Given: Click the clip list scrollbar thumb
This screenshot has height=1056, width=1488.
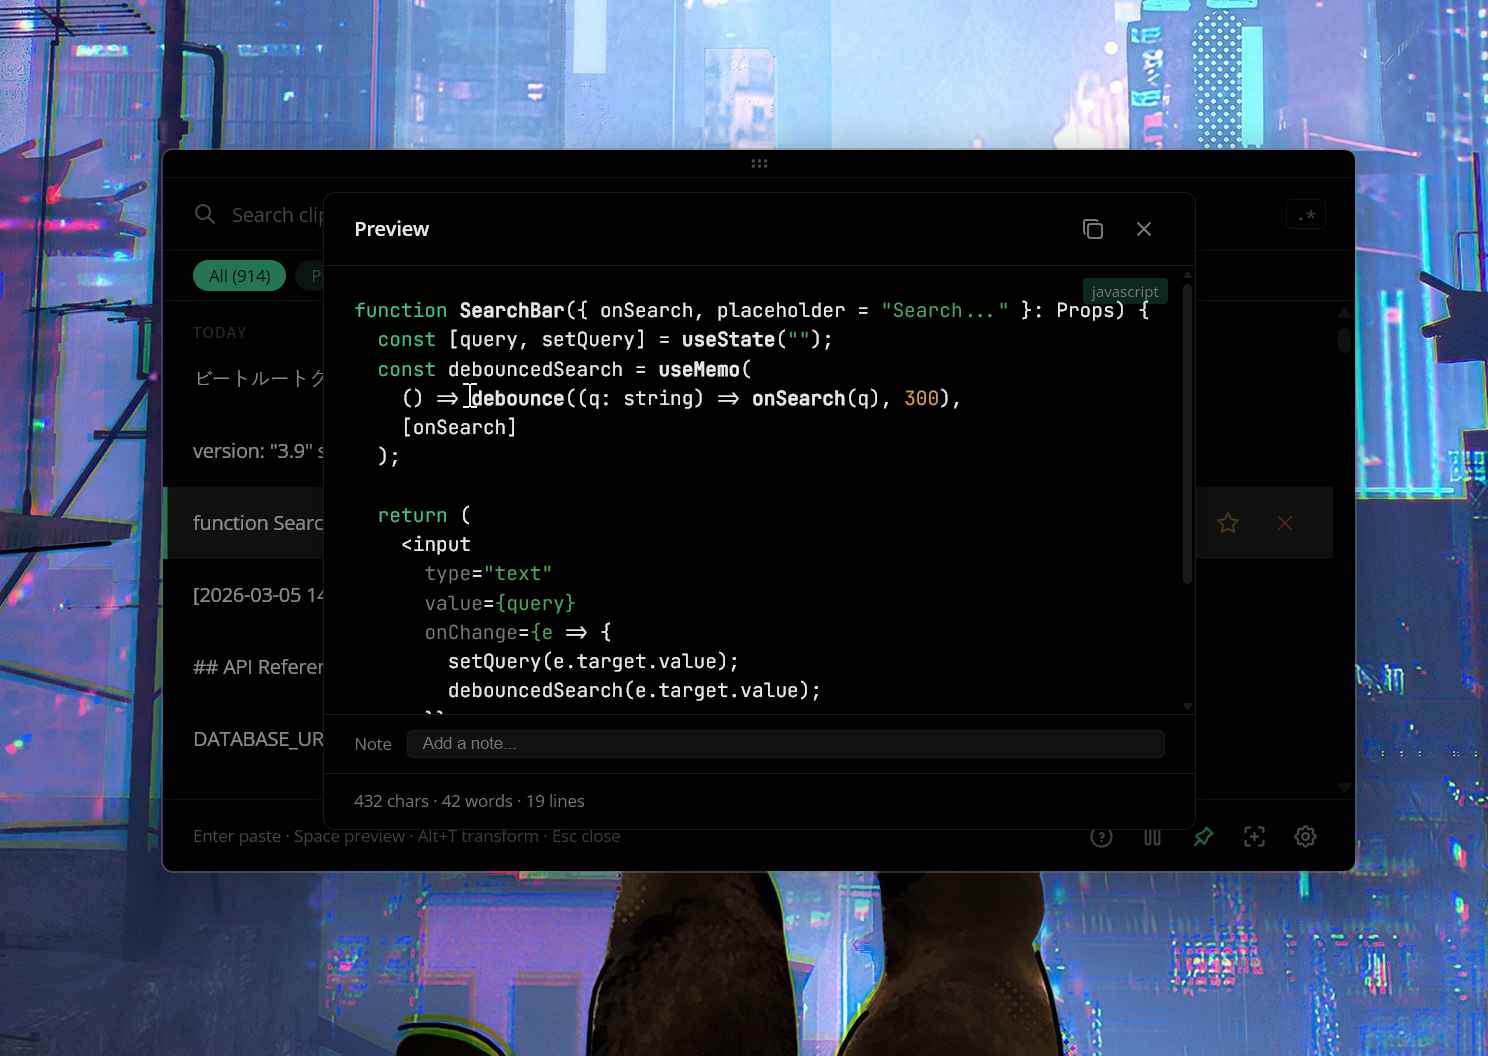Looking at the screenshot, I should tap(1344, 340).
